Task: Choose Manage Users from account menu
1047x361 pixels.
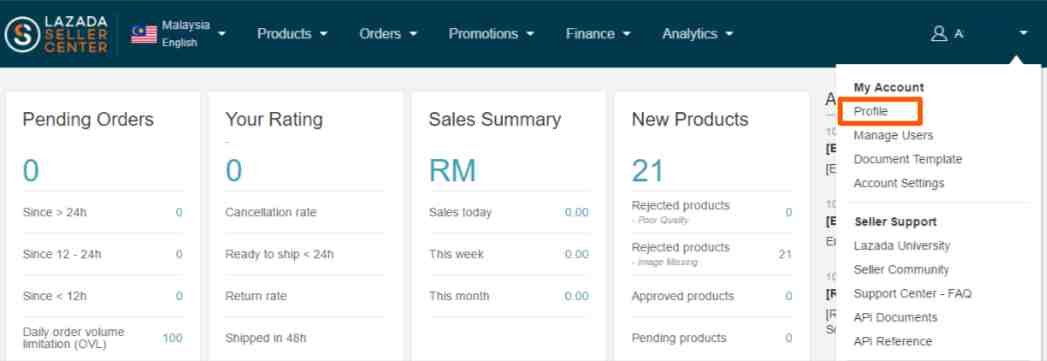Action: 893,135
